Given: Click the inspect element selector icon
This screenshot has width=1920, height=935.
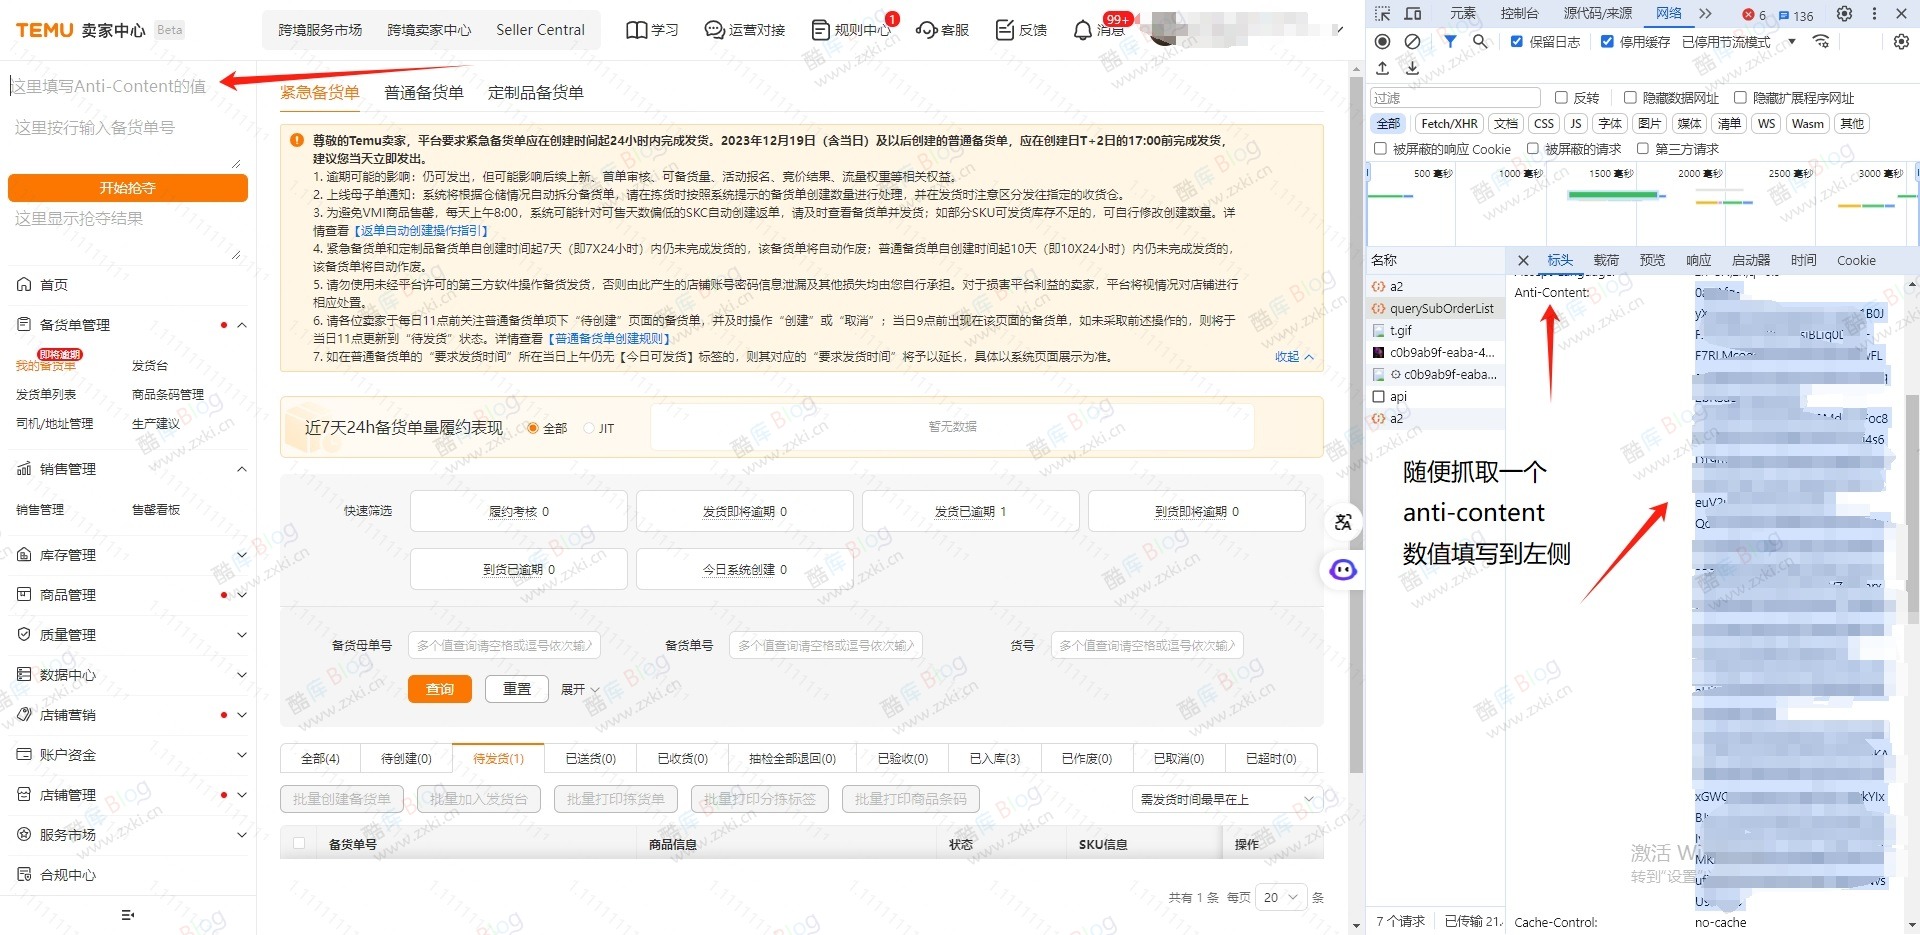Looking at the screenshot, I should tap(1382, 14).
